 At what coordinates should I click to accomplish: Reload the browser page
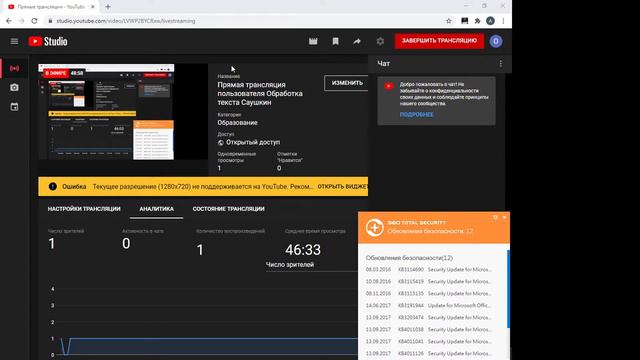[34, 21]
